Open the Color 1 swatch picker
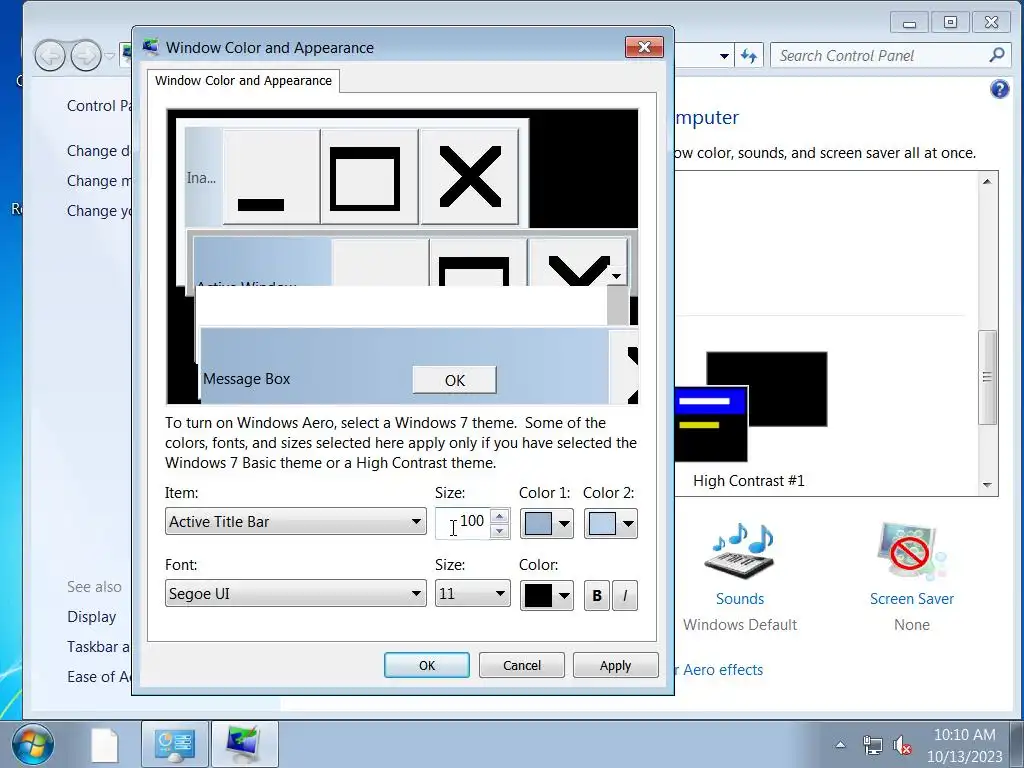This screenshot has width=1024, height=768. tap(547, 524)
